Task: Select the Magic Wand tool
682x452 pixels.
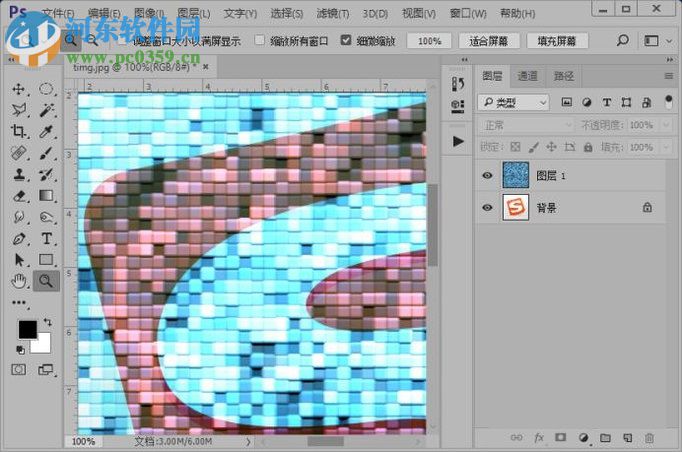Action: pyautogui.click(x=46, y=110)
